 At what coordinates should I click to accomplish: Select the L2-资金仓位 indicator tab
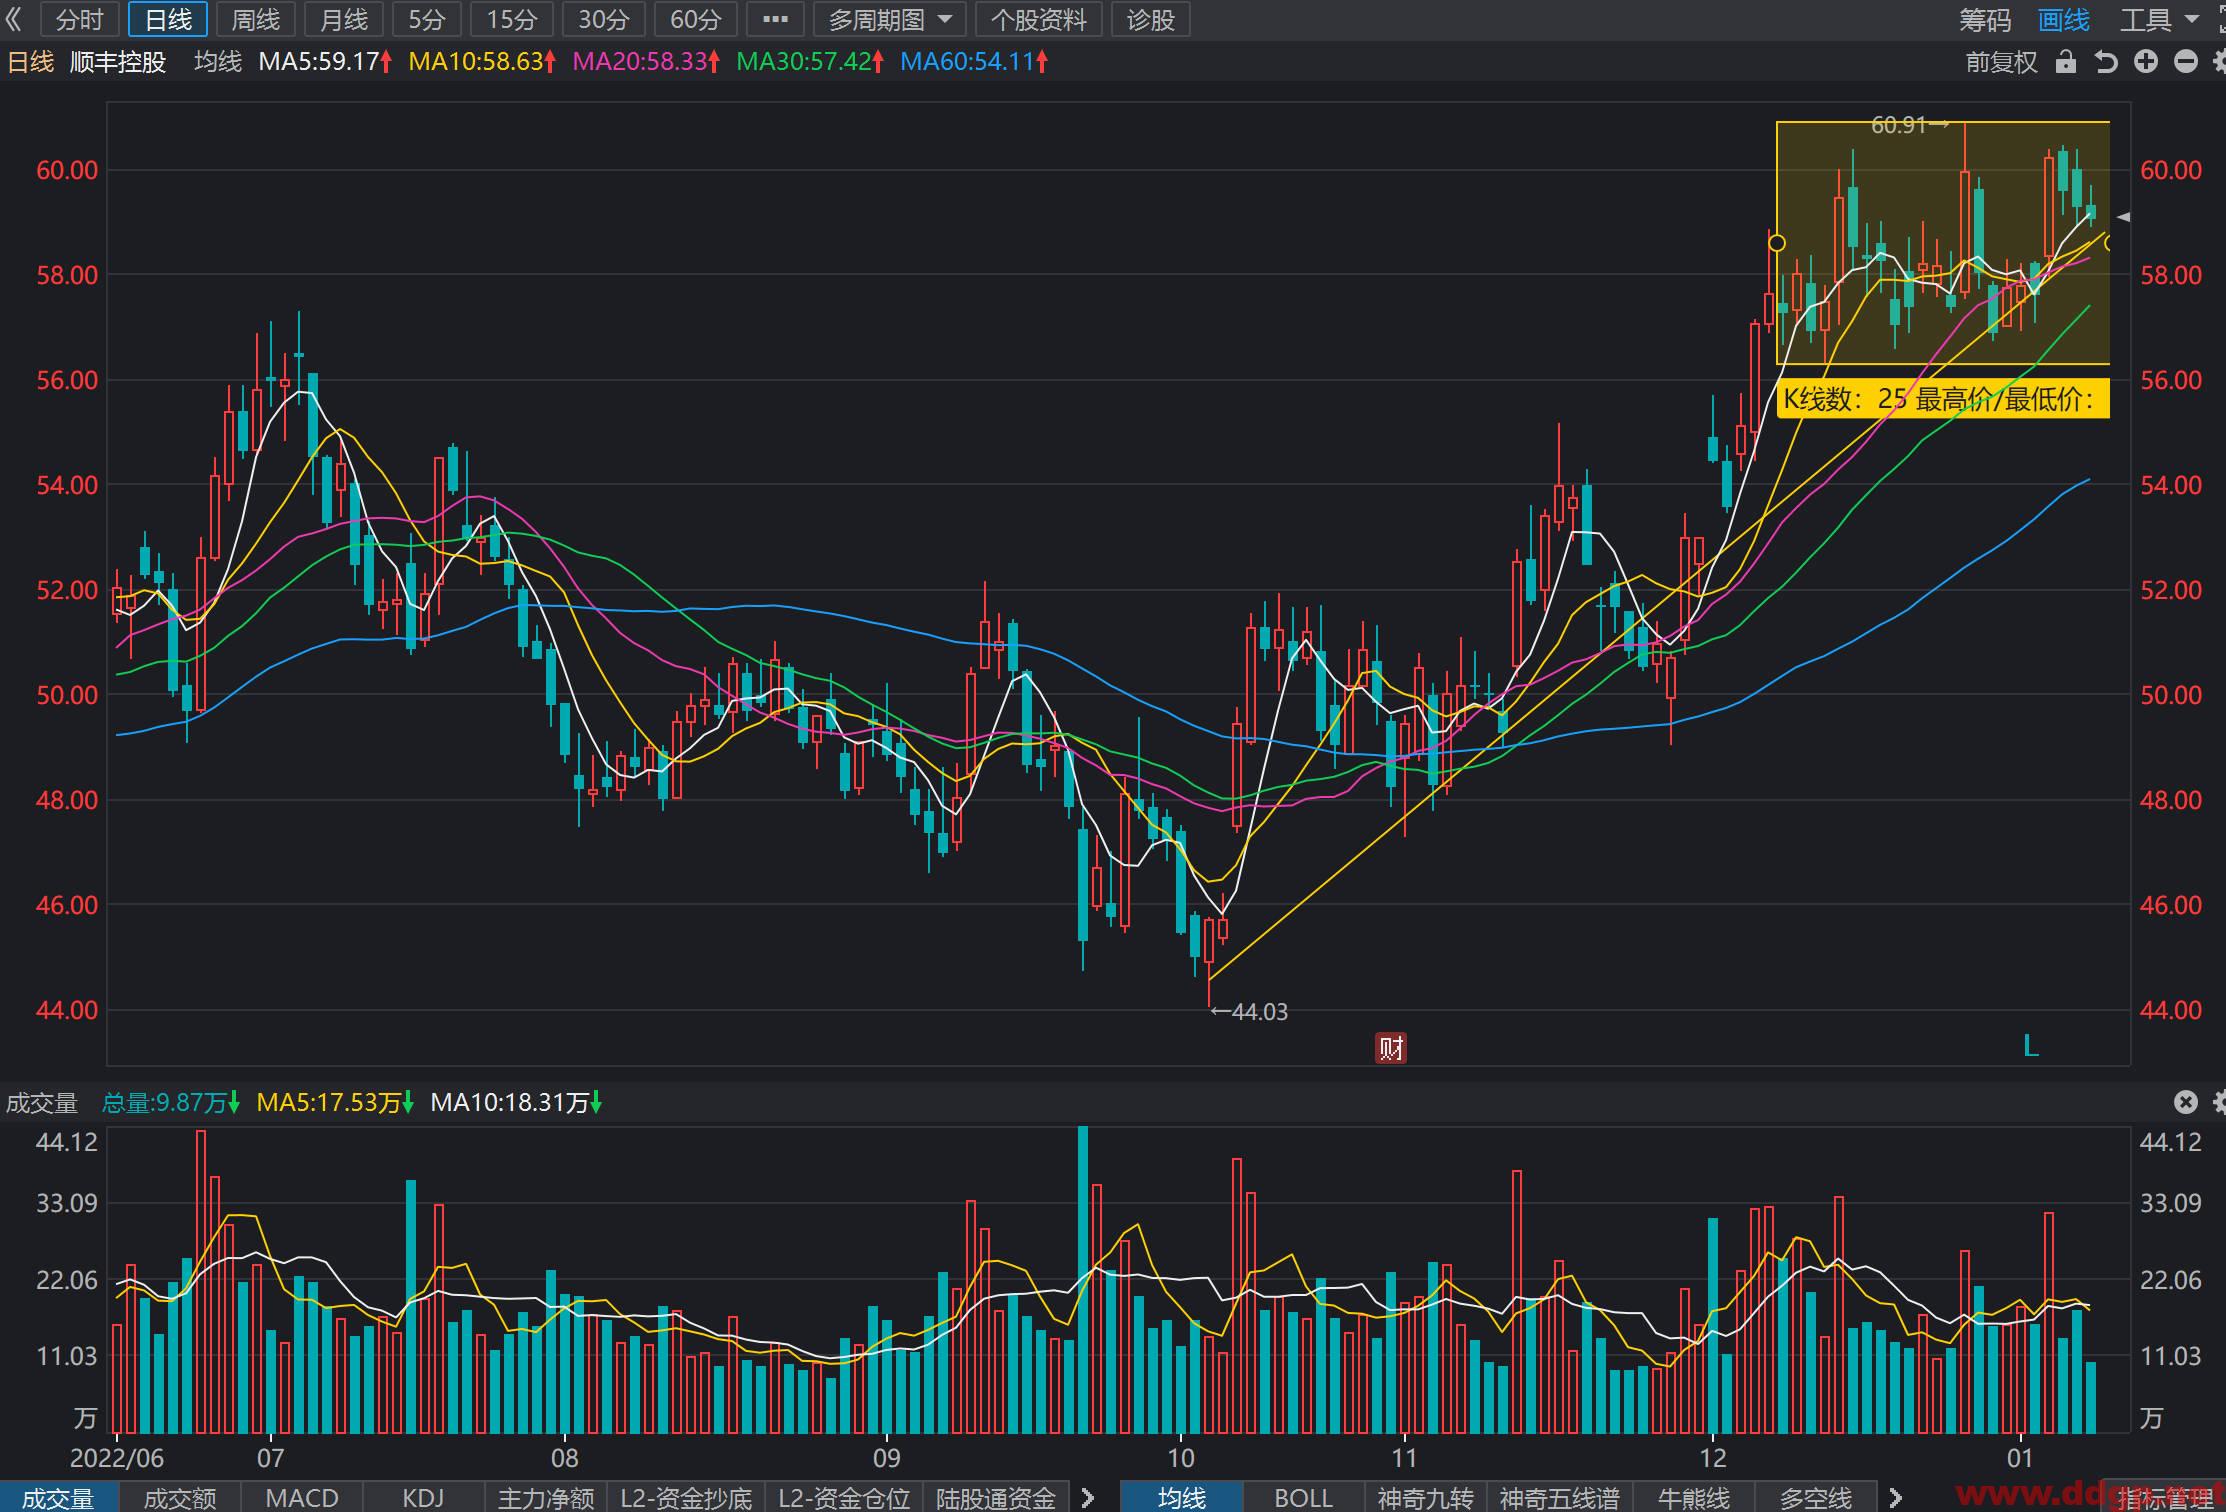[844, 1497]
